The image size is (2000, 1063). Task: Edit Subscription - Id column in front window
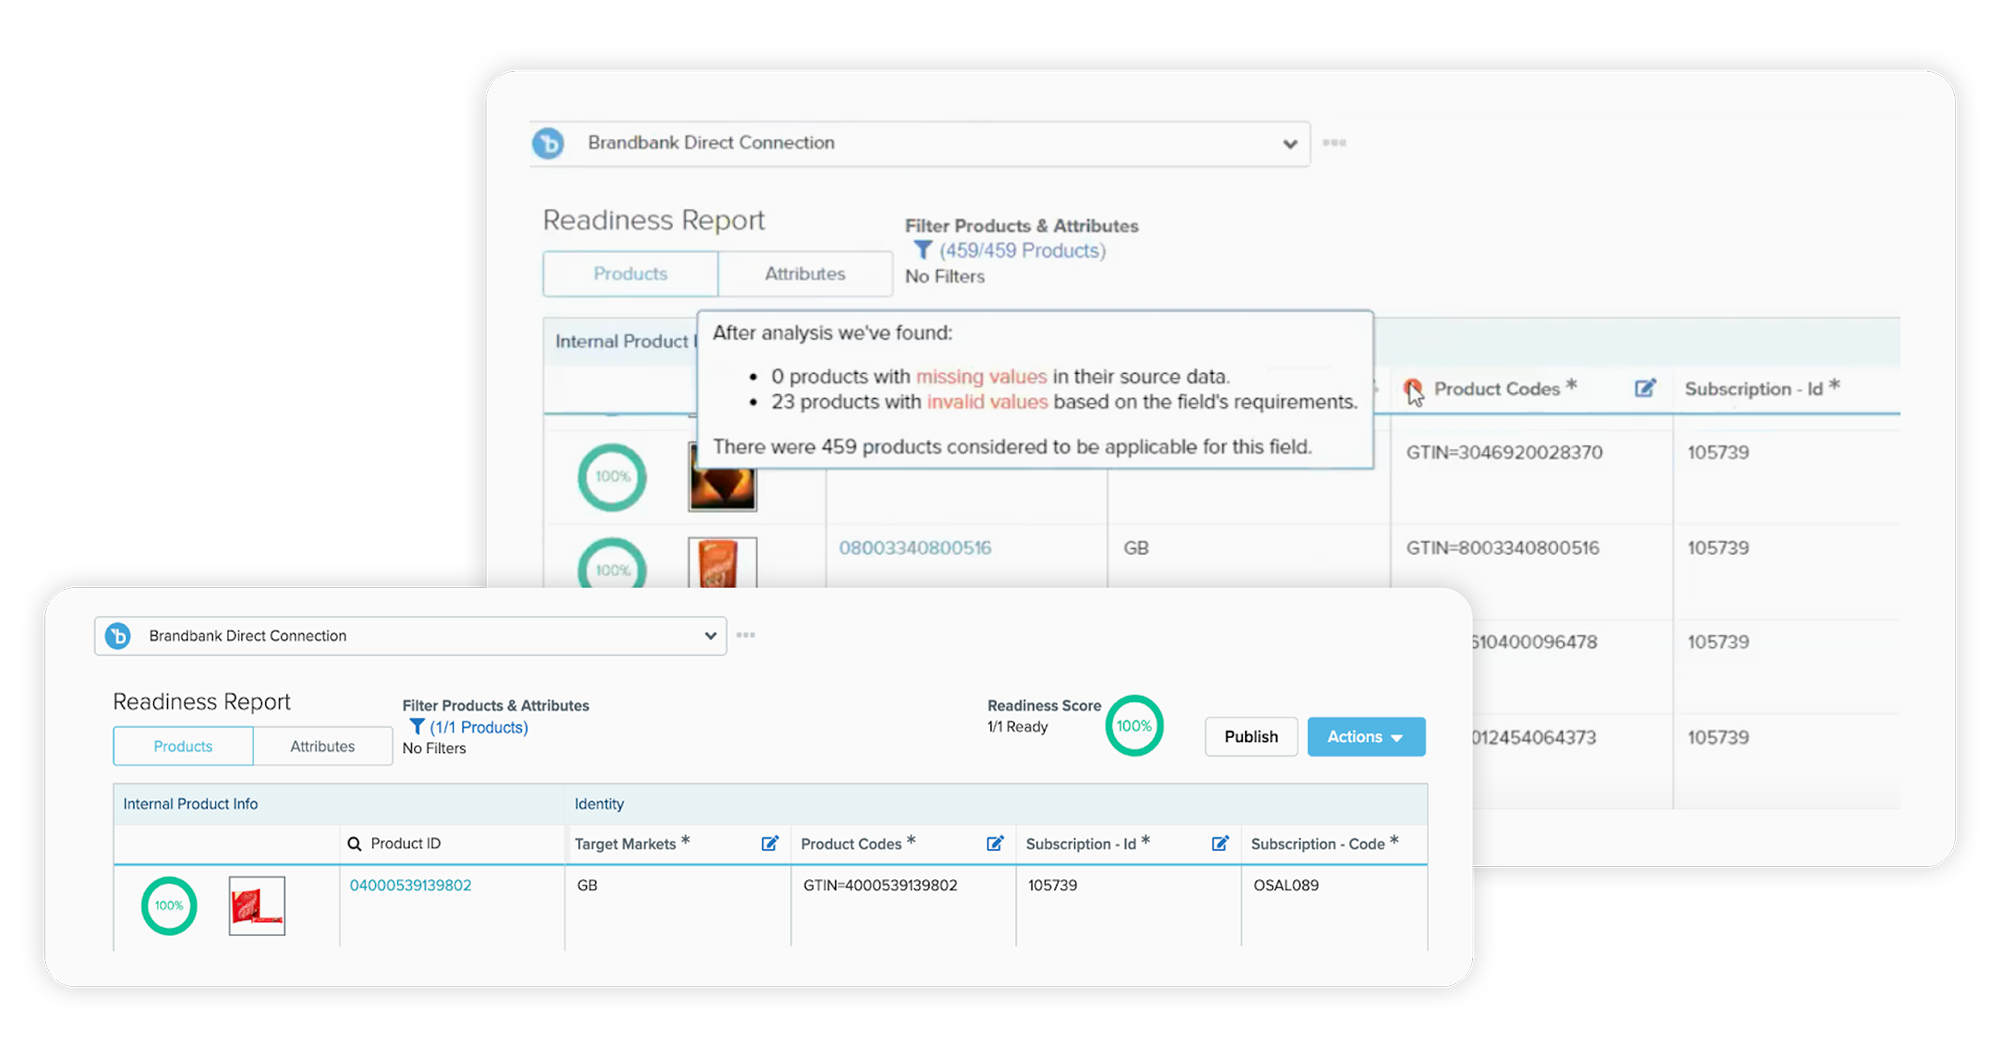click(x=1220, y=844)
